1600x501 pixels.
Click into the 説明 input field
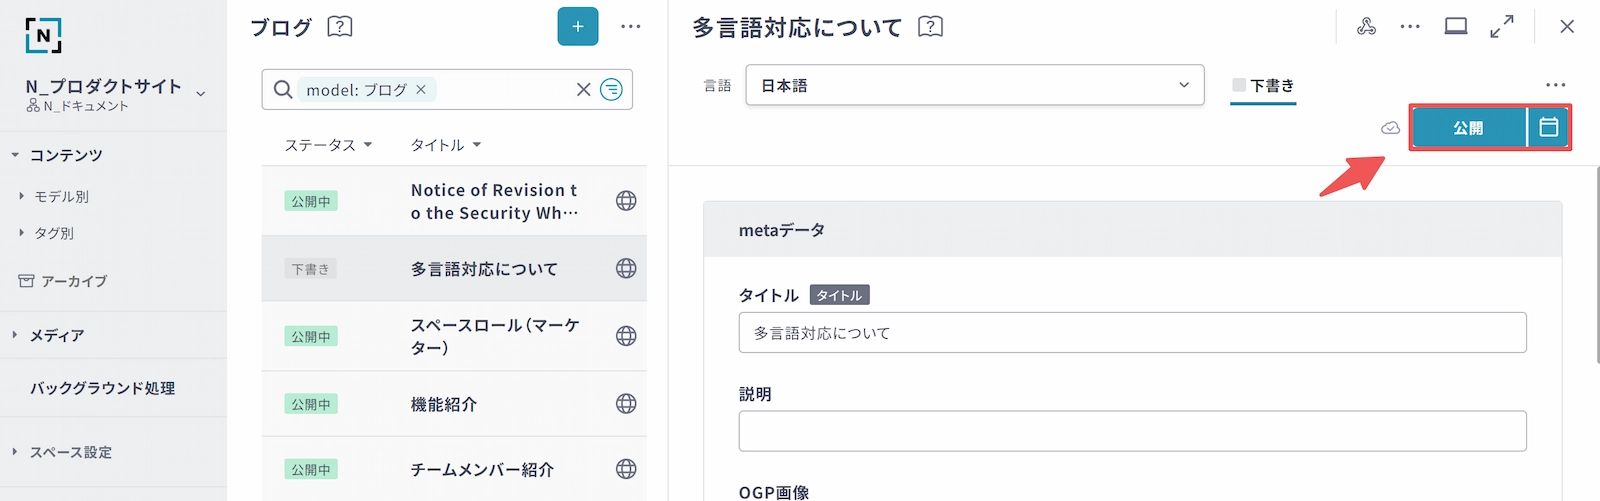(x=1132, y=431)
